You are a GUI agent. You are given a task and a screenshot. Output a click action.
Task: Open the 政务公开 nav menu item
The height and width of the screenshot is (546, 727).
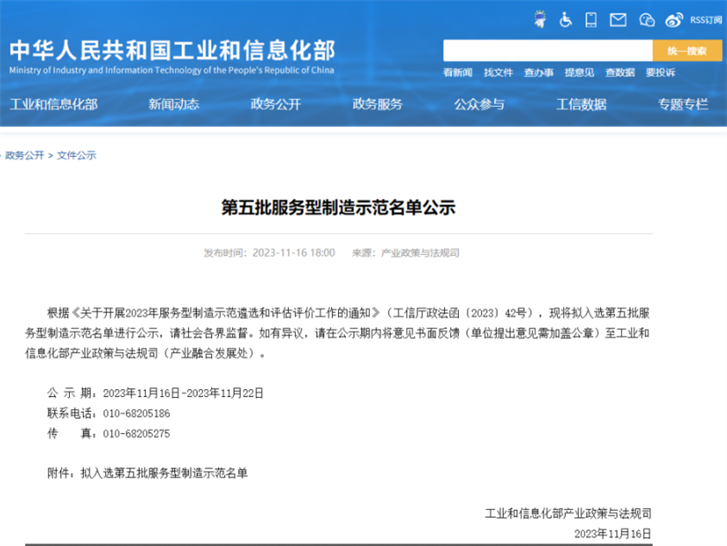[x=276, y=104]
